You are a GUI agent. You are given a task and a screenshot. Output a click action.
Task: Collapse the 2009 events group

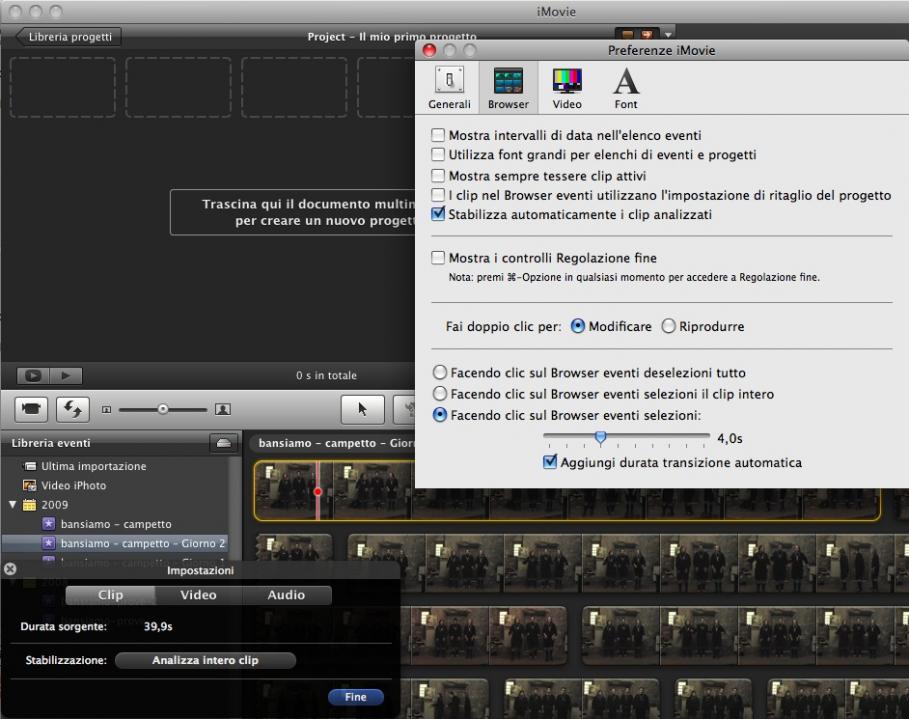click(x=12, y=504)
